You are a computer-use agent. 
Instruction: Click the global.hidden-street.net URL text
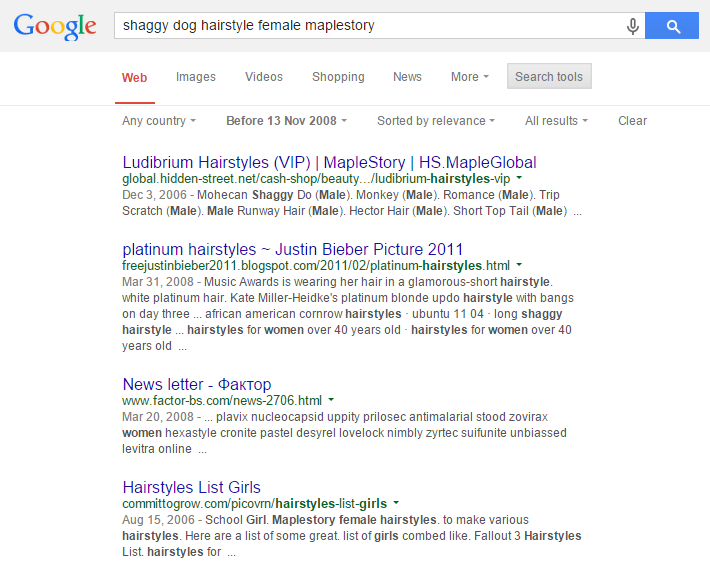[316, 179]
